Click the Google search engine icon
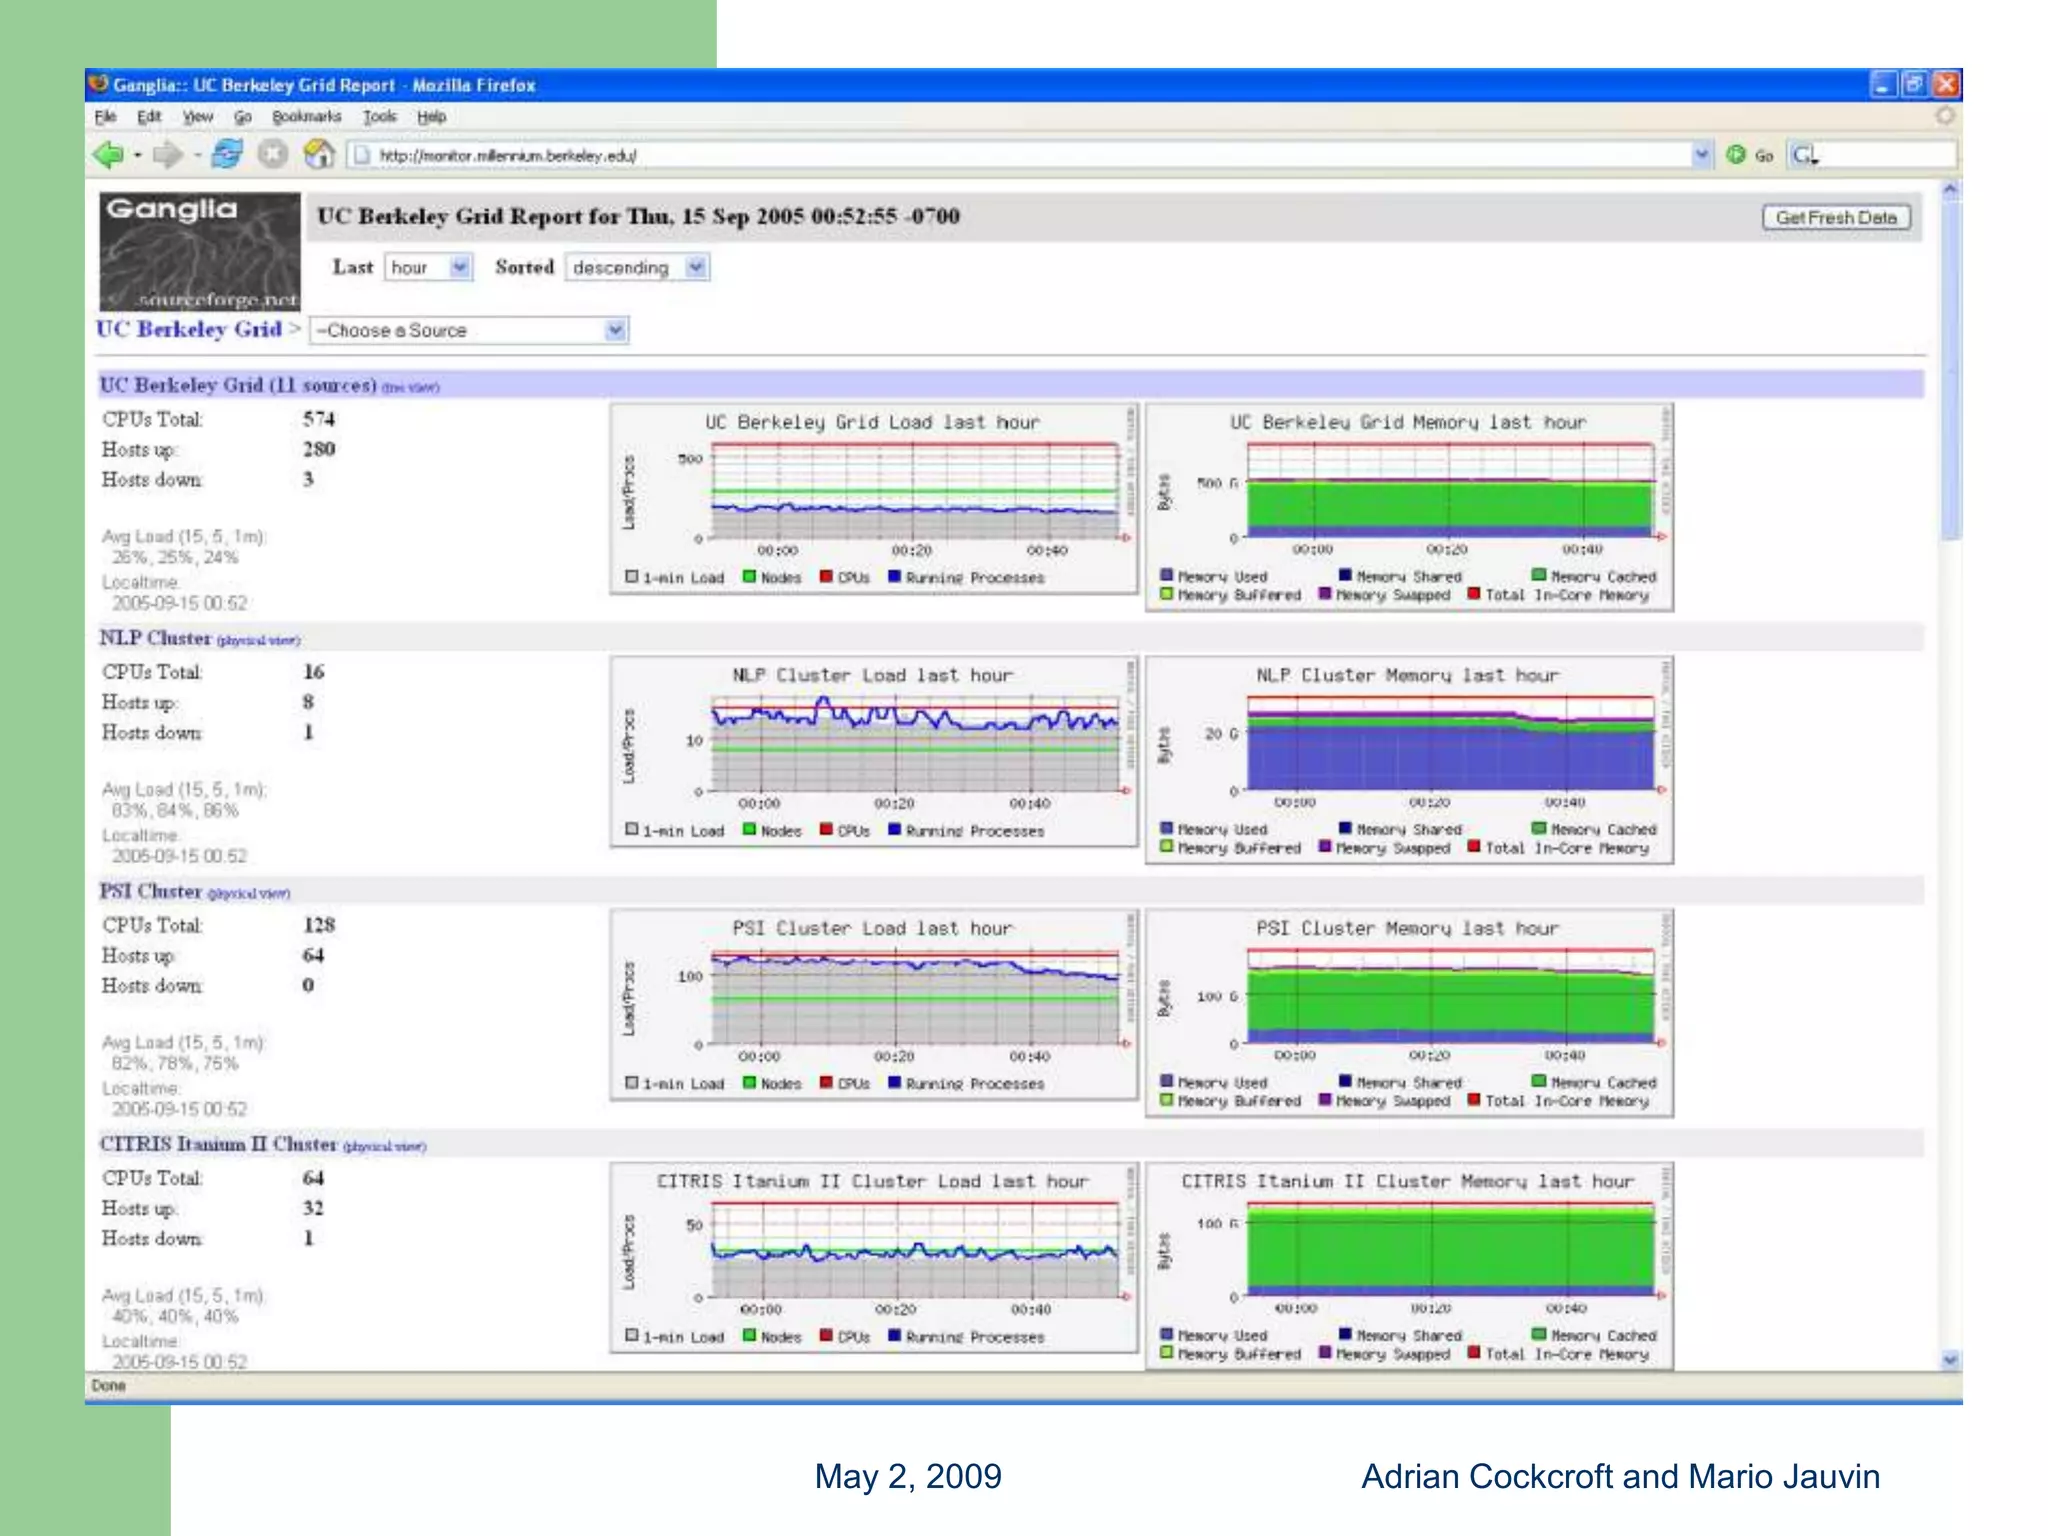This screenshot has height=1536, width=2048. coord(1804,155)
